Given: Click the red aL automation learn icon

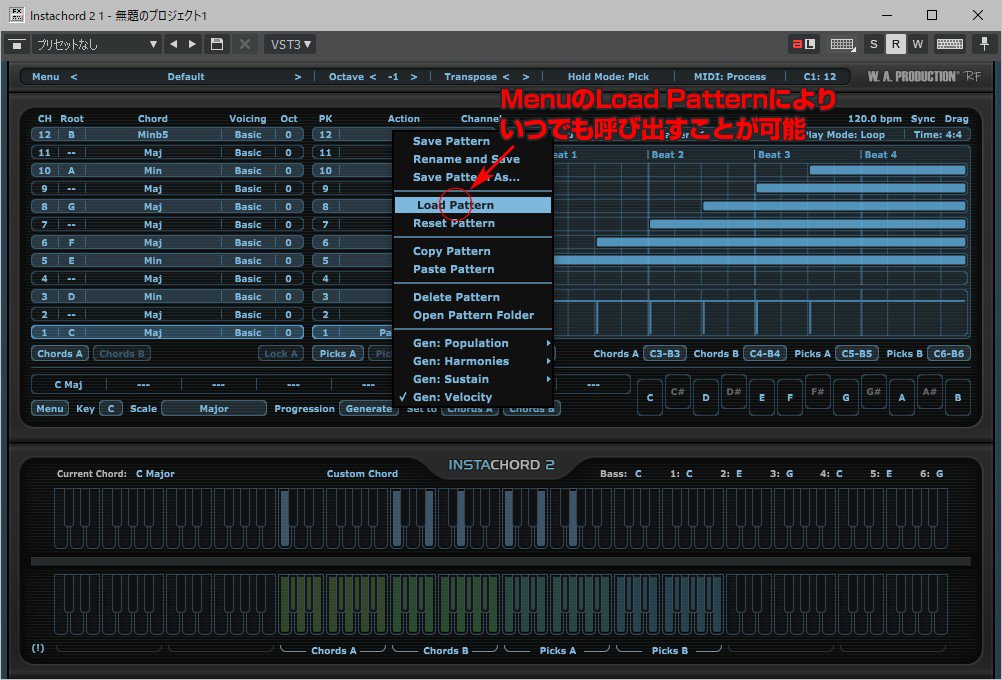Looking at the screenshot, I should click(803, 44).
